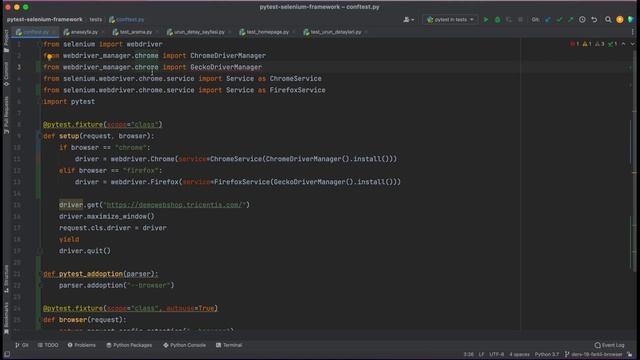Click Run with Coverage icon

point(509,20)
